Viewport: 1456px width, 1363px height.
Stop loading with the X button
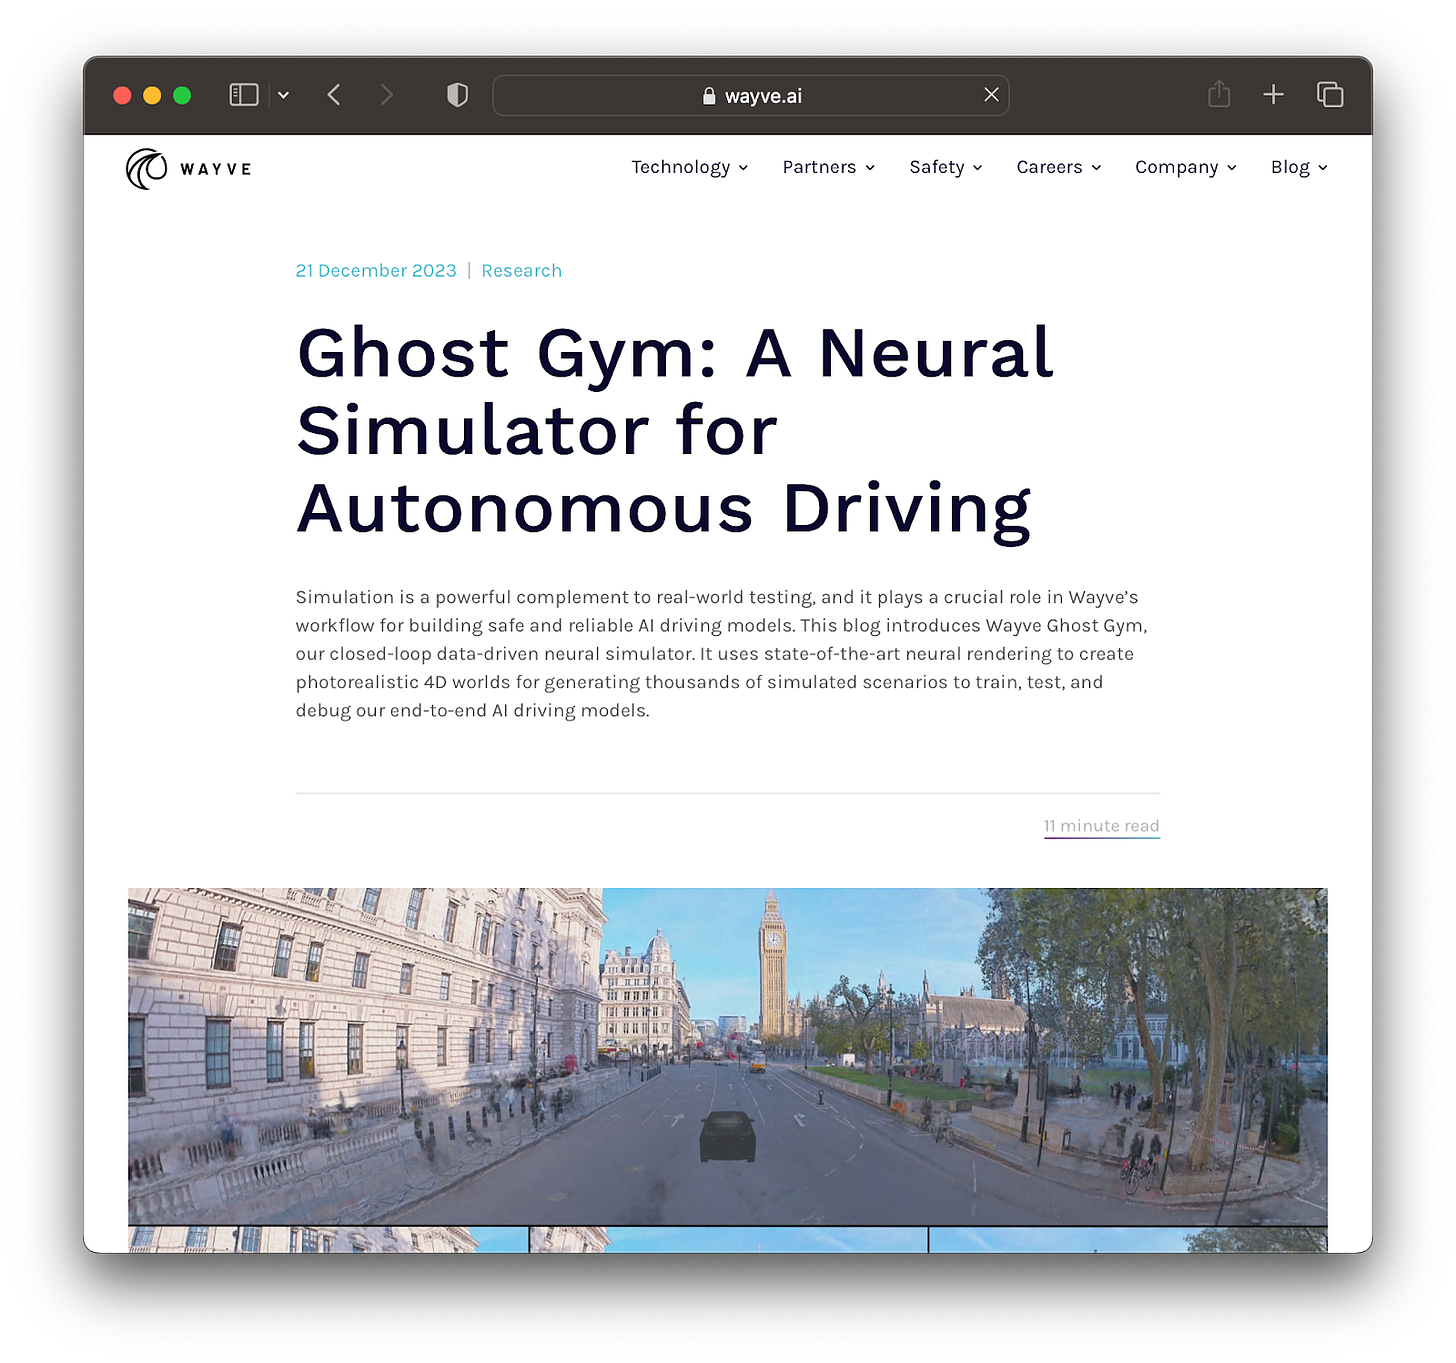(x=991, y=95)
